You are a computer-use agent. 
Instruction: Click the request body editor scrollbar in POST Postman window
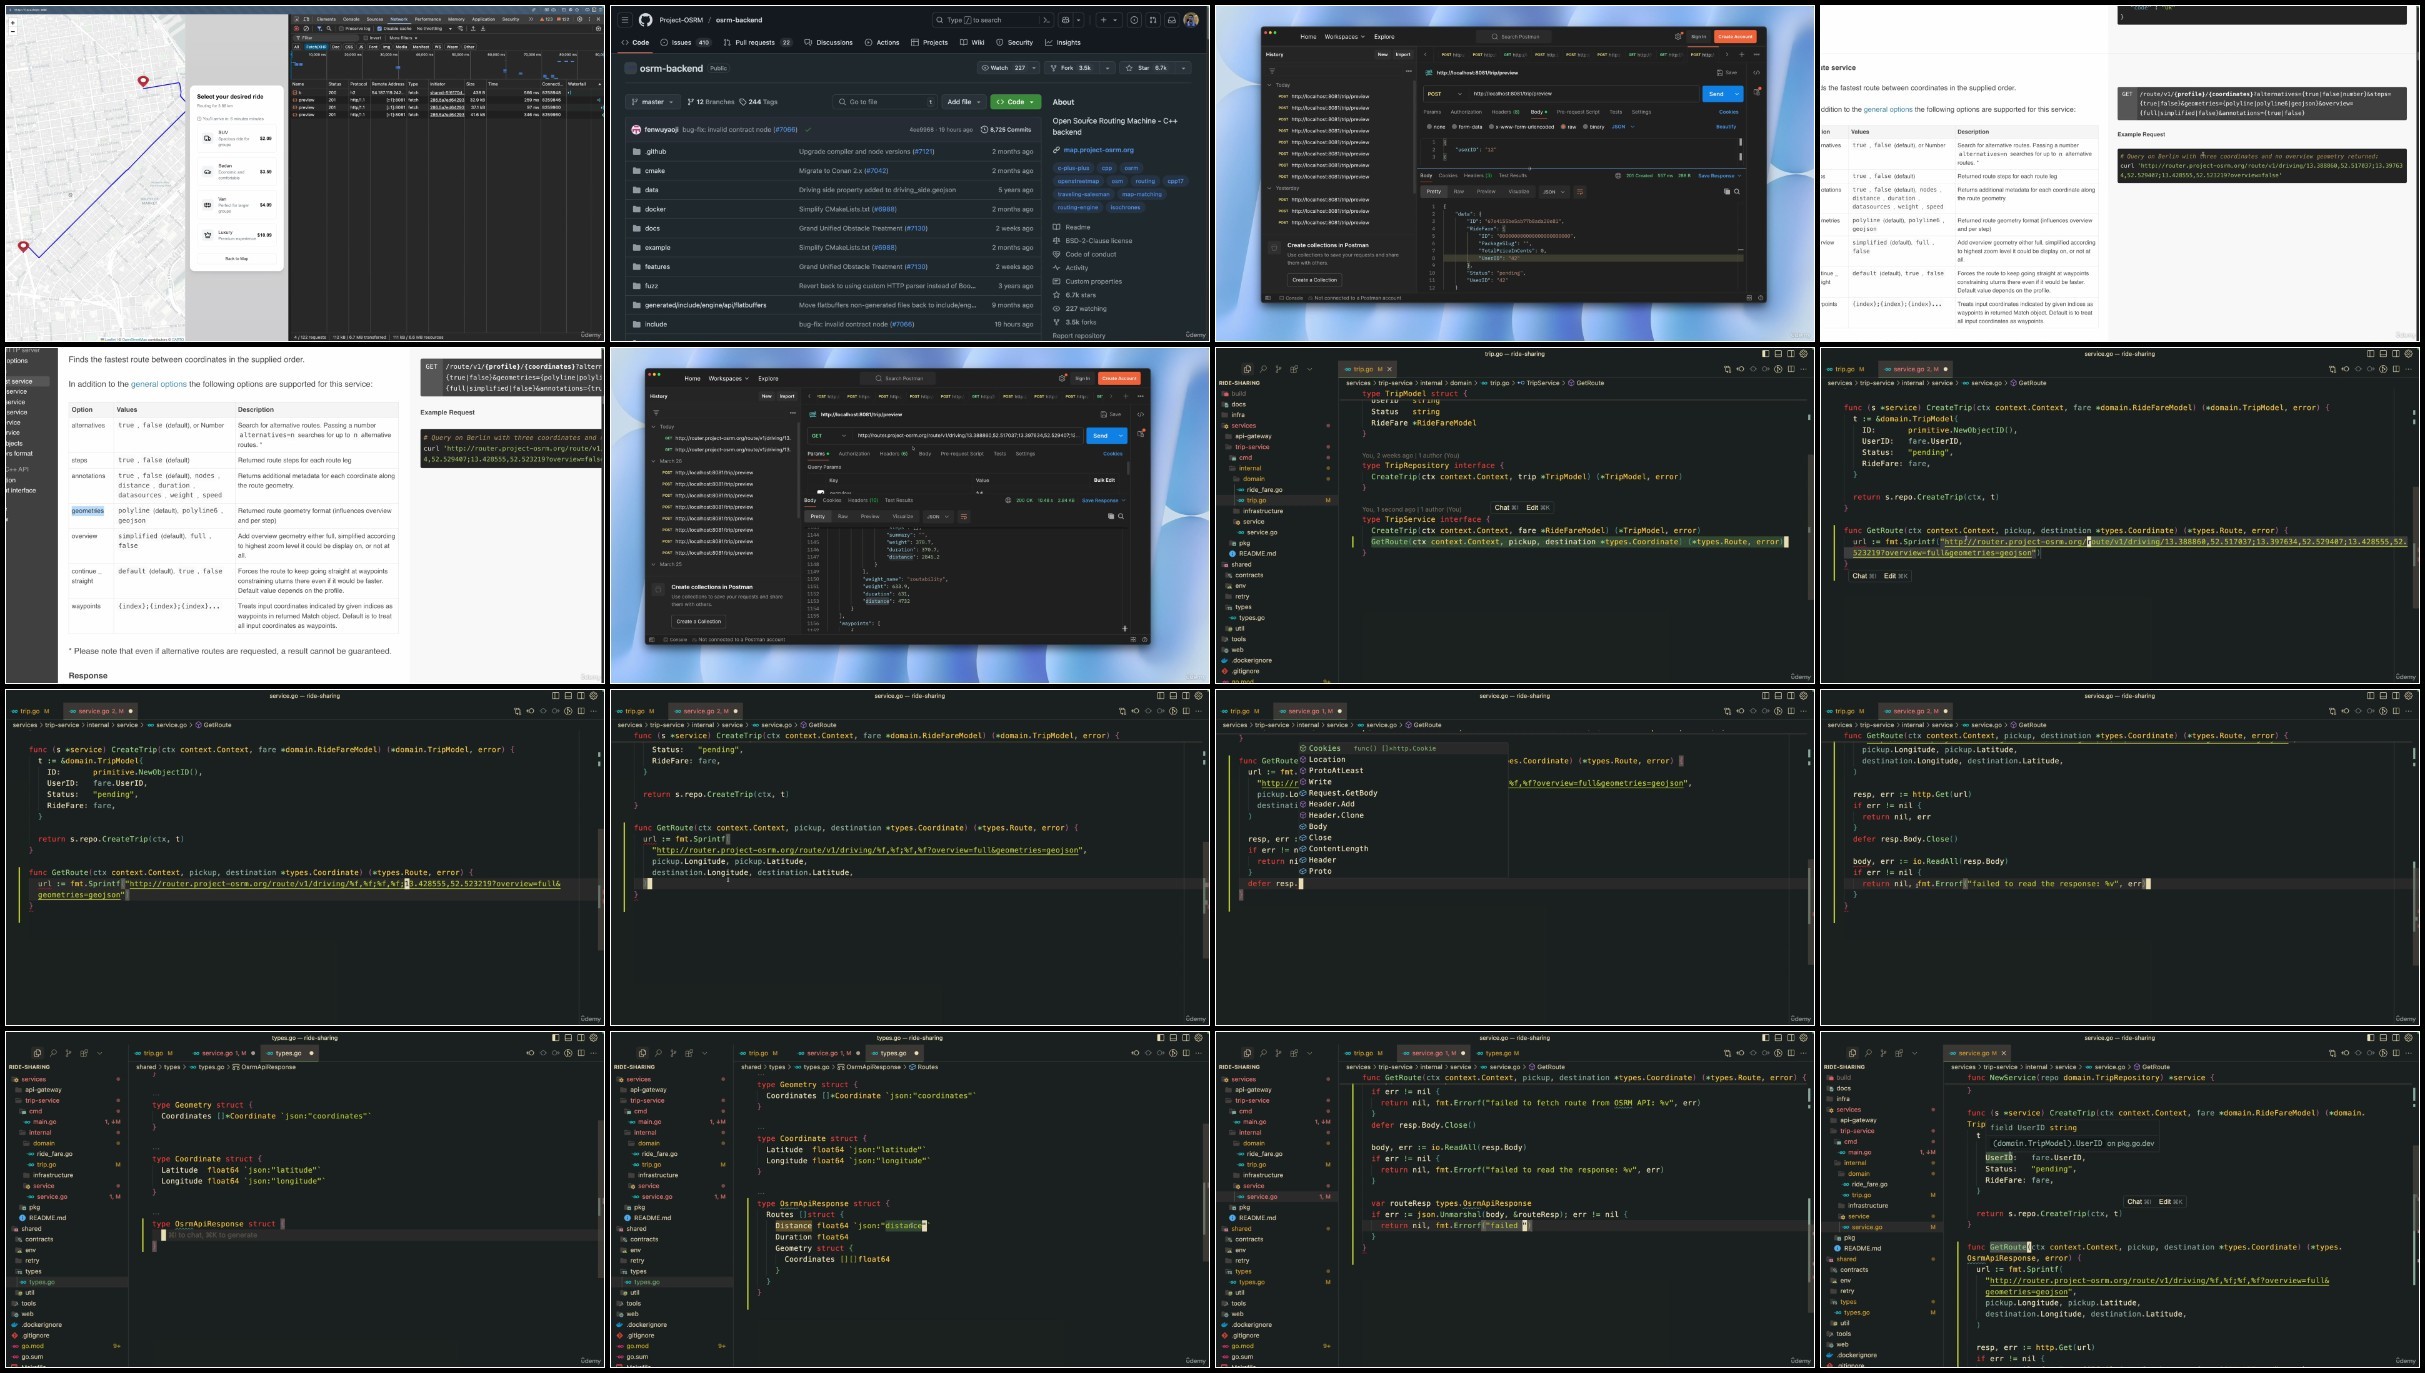click(x=1740, y=150)
